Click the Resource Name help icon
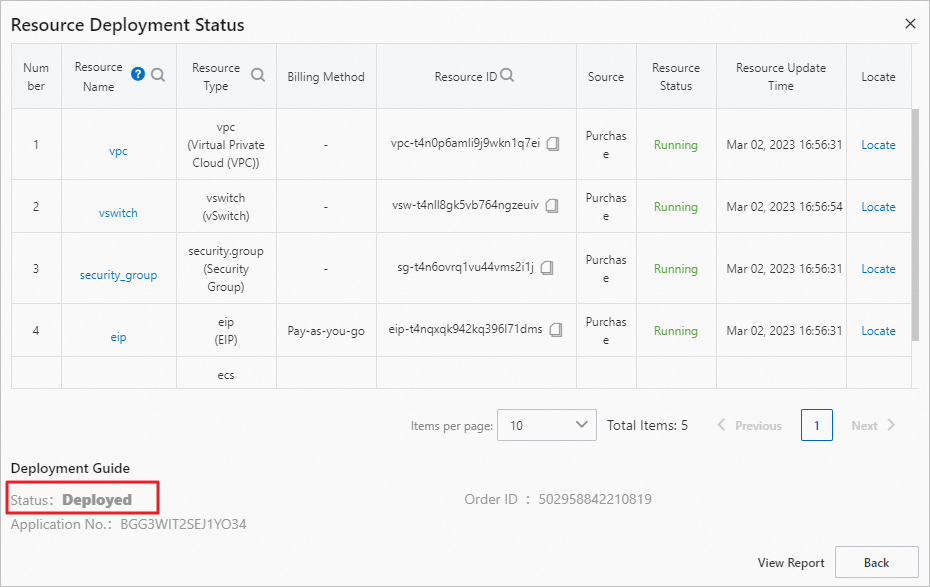This screenshot has height=587, width=930. pos(138,74)
